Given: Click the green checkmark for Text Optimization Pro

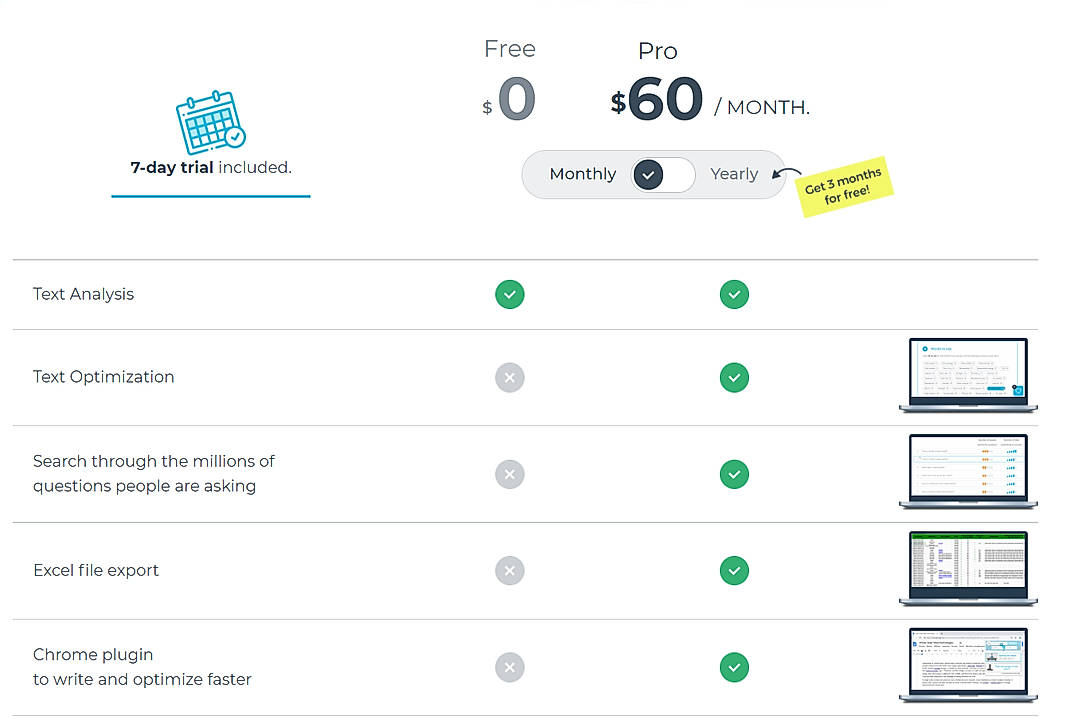Looking at the screenshot, I should pos(734,377).
